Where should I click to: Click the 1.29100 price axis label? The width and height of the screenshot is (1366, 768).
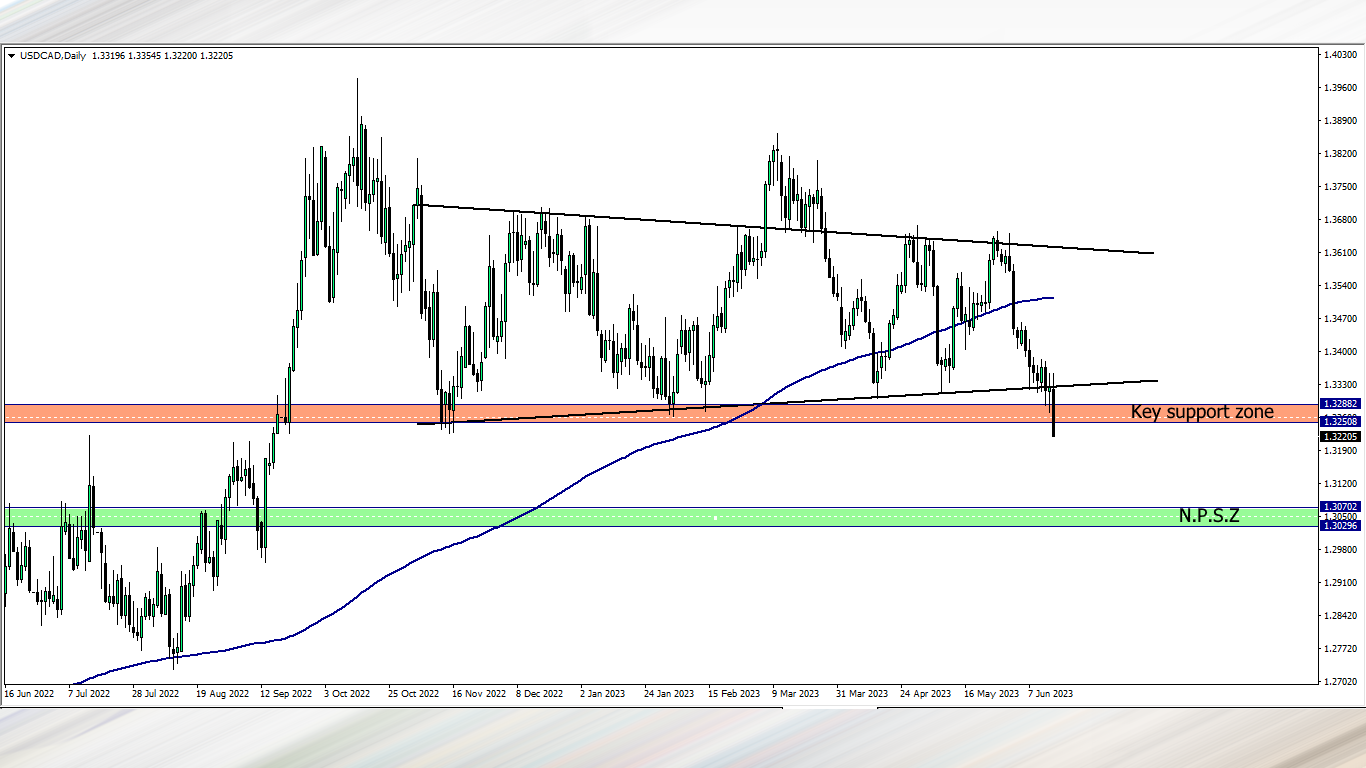(1339, 582)
